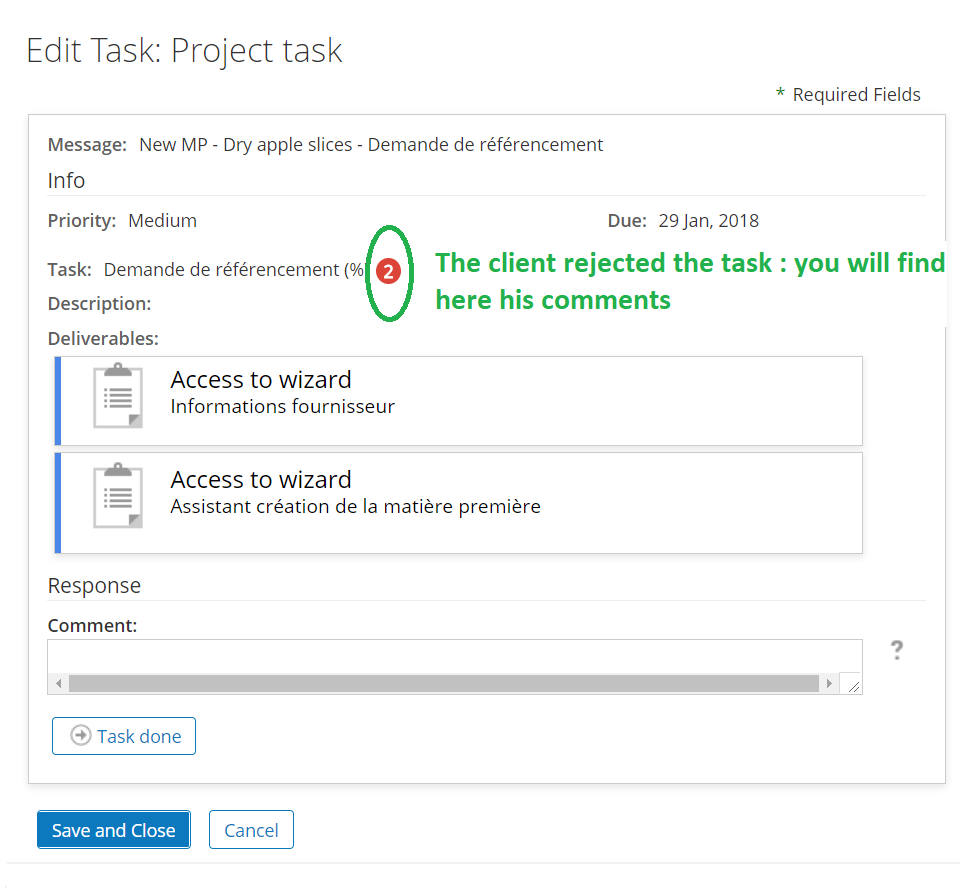Click the Informations fournisseur clipboard icon

pos(118,396)
